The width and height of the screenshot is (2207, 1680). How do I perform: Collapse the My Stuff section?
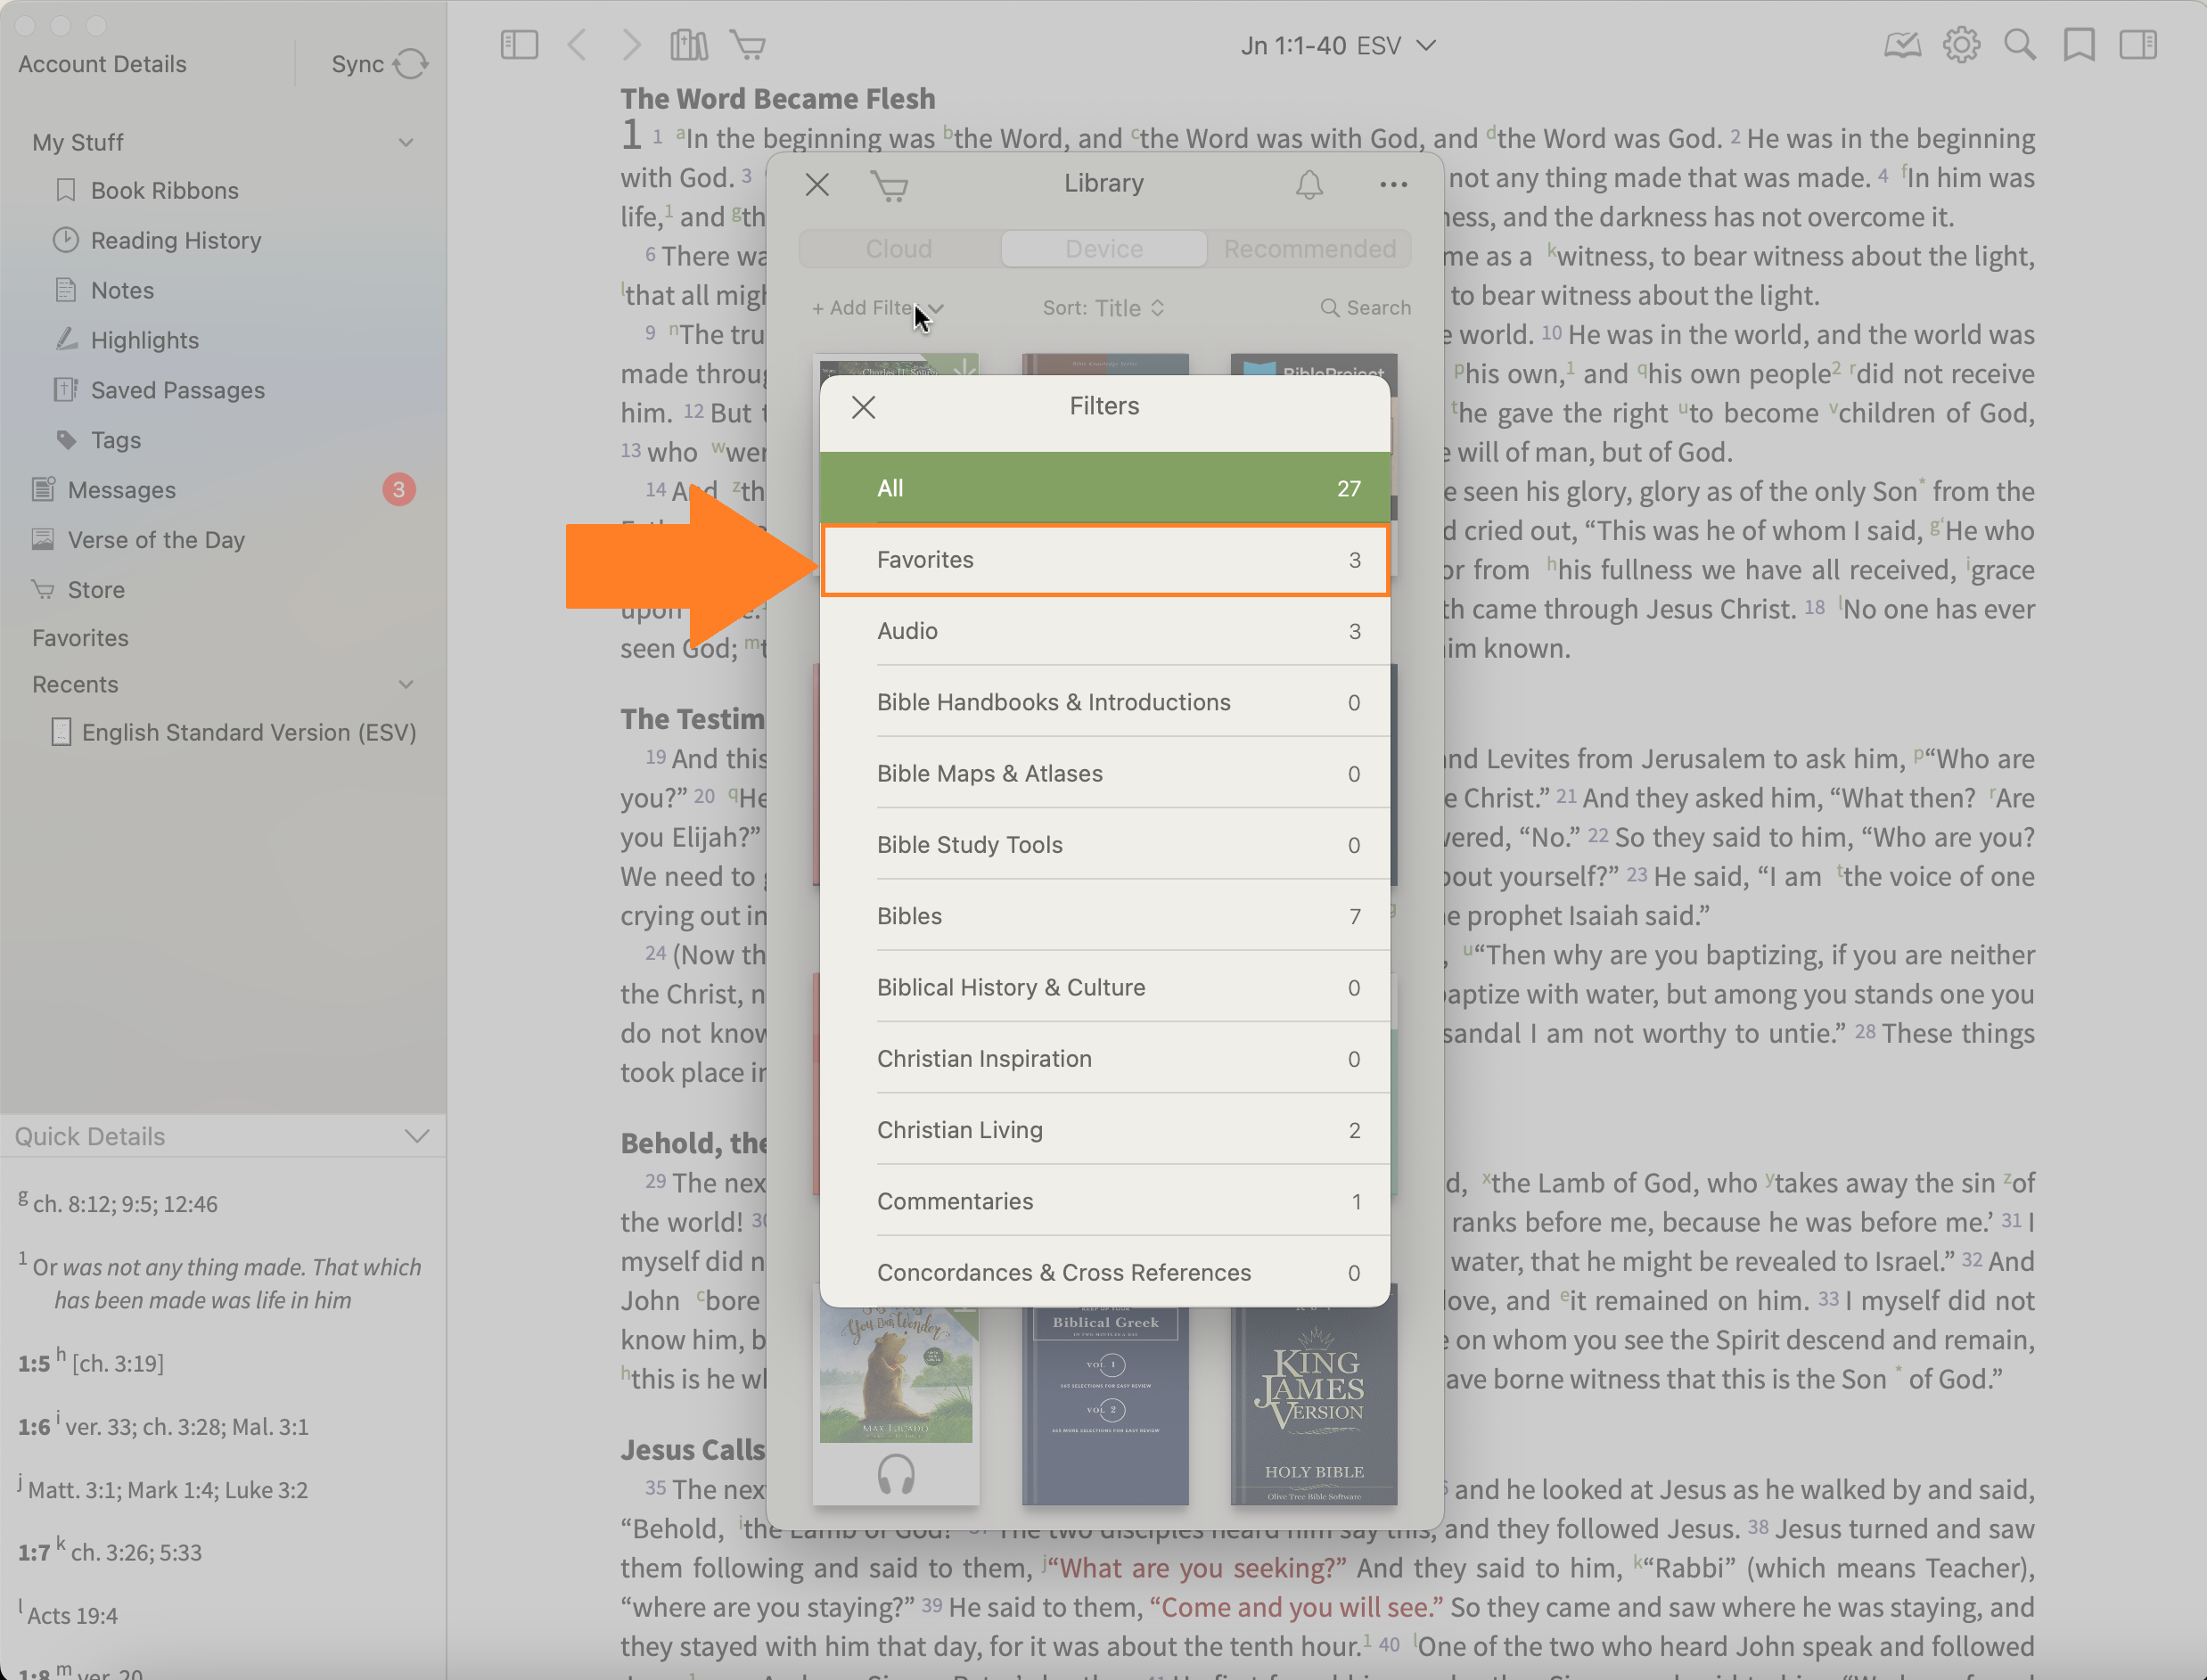coord(406,142)
